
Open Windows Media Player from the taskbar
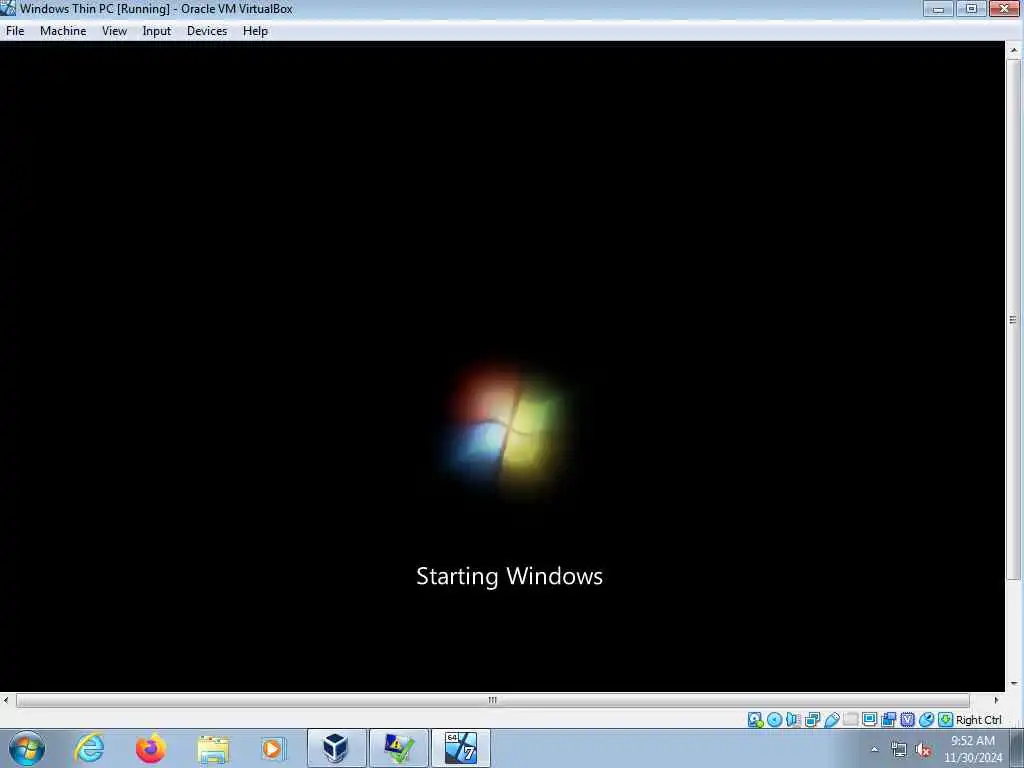pyautogui.click(x=273, y=749)
